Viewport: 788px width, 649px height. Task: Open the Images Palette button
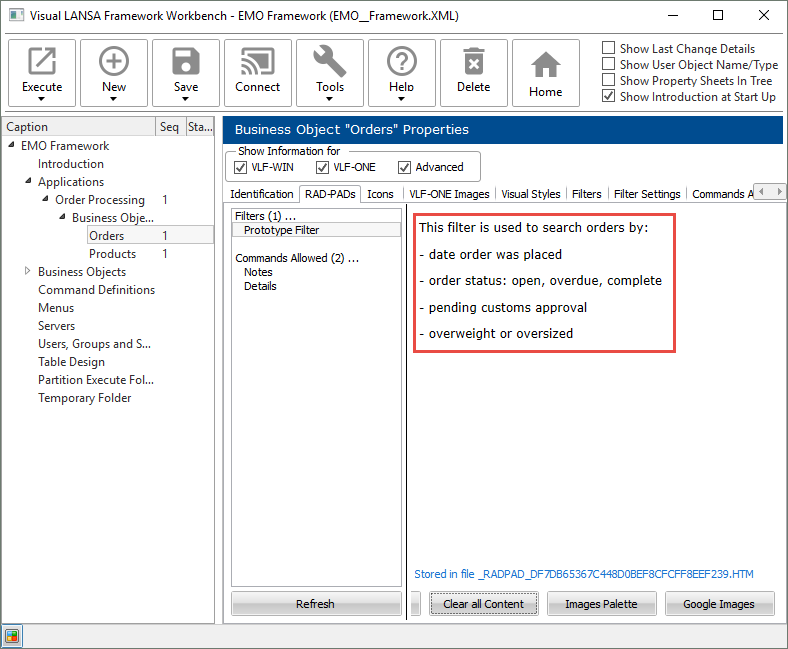pyautogui.click(x=602, y=604)
